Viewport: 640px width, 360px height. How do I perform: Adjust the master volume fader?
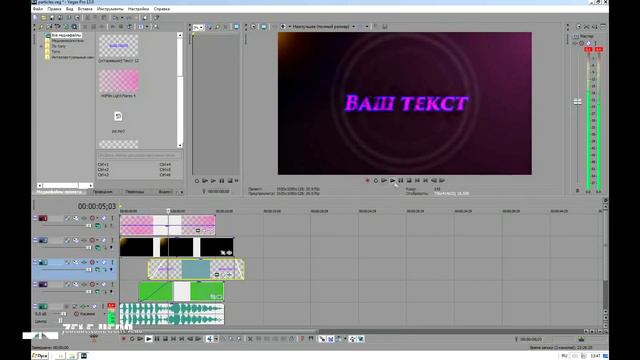coord(578,102)
